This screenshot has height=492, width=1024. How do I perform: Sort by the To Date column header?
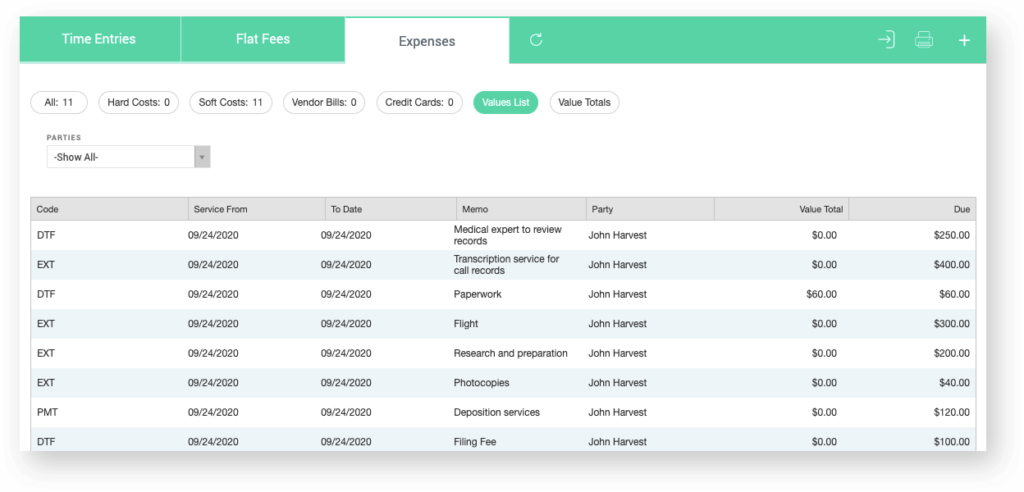(x=391, y=210)
